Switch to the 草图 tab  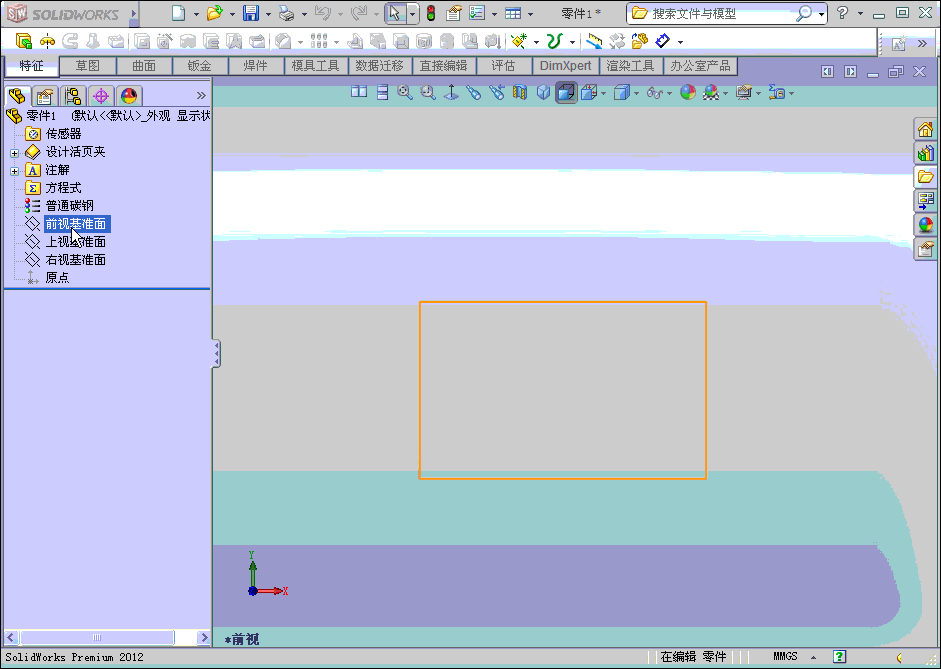coord(88,66)
